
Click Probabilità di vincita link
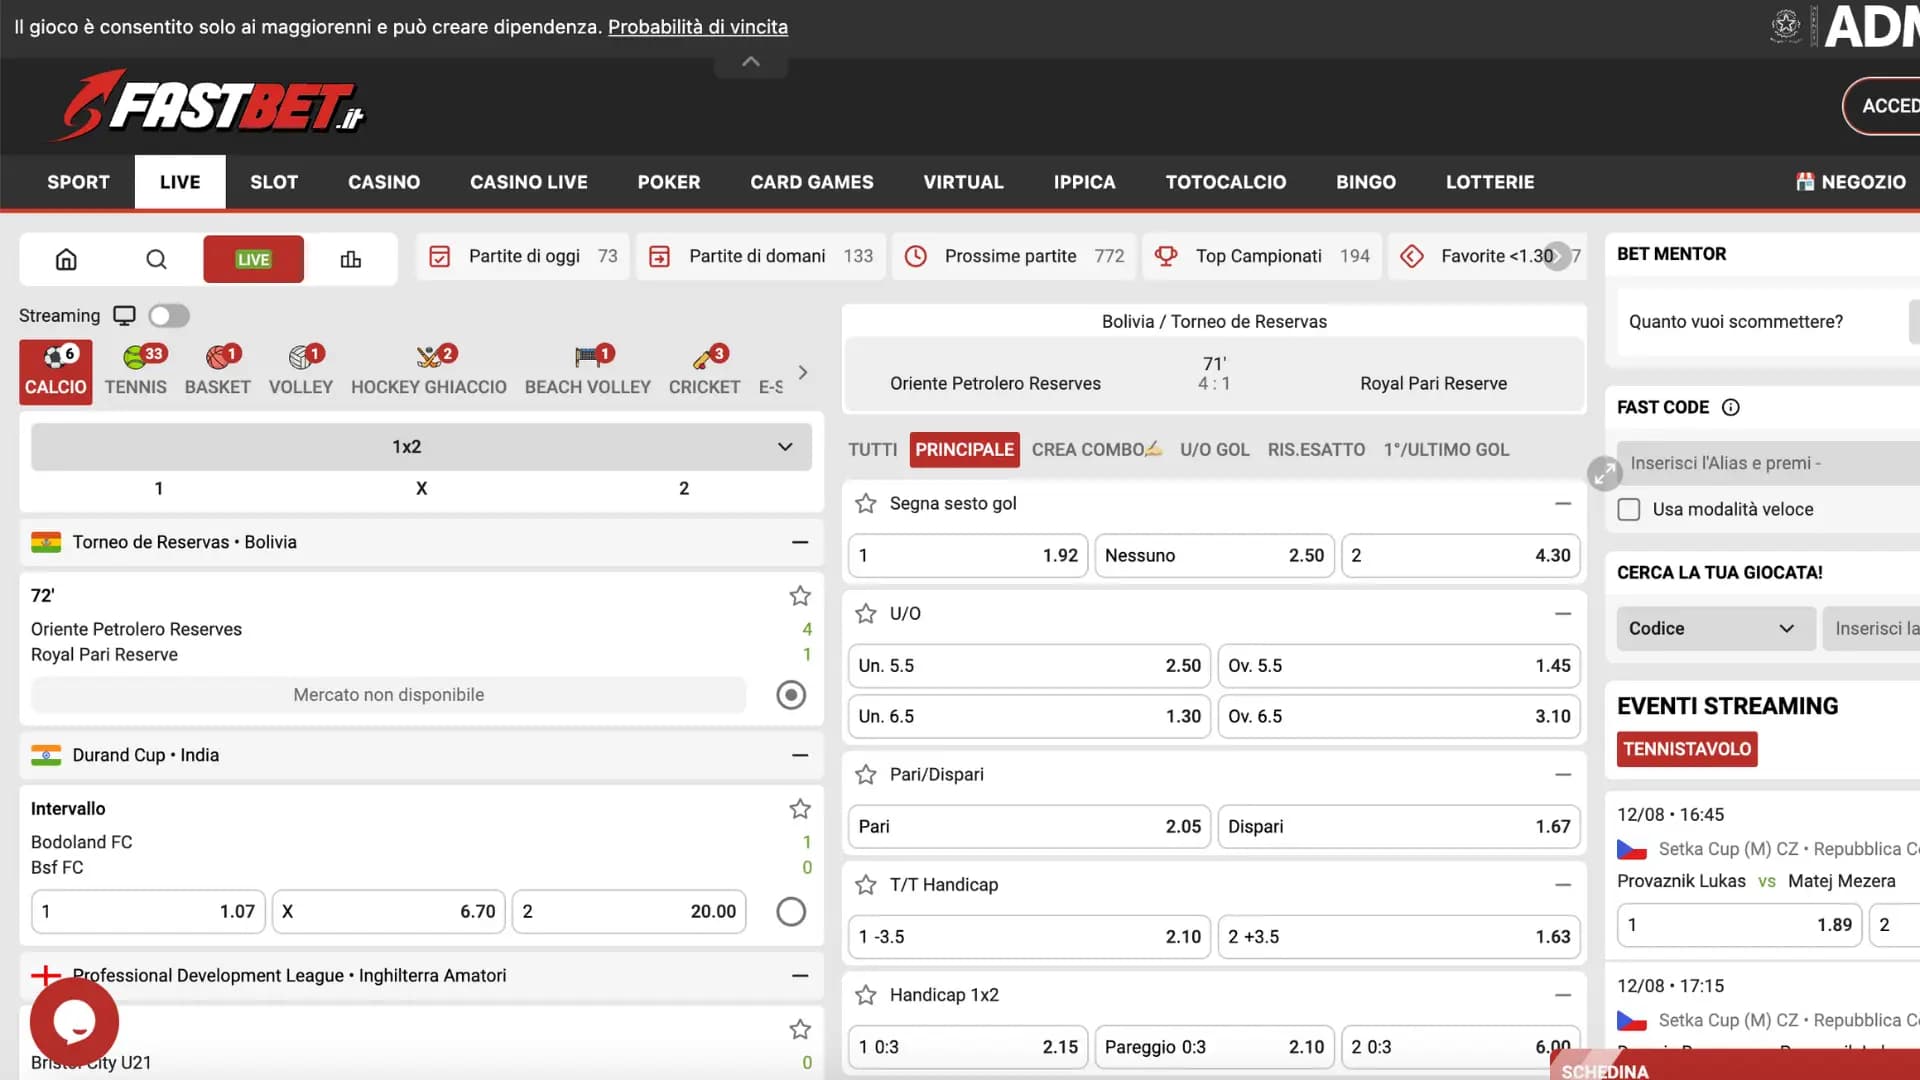tap(698, 26)
